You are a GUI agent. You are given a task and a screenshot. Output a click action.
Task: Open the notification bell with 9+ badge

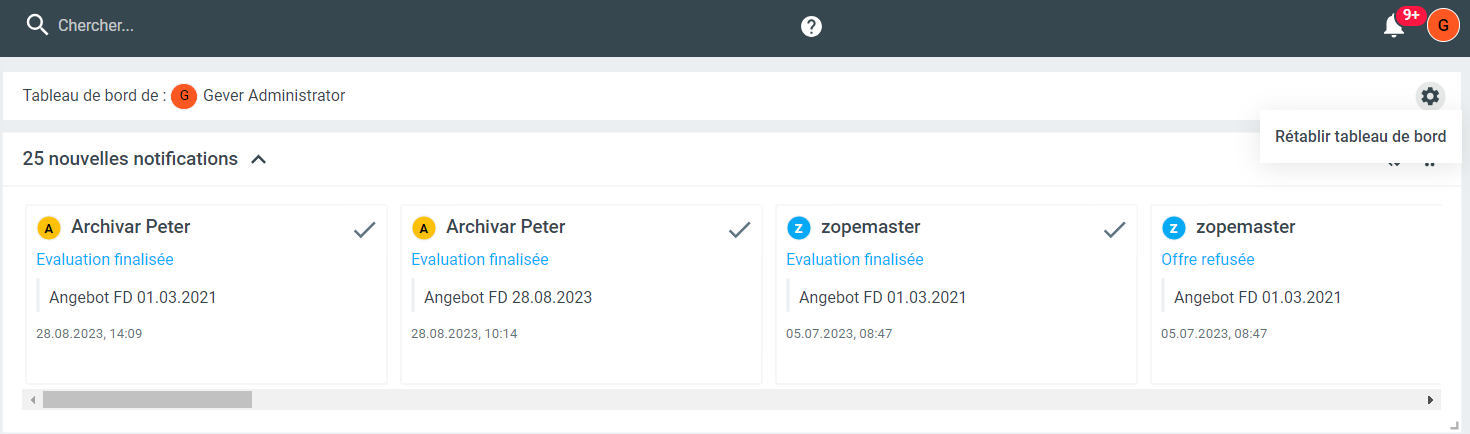[x=1394, y=27]
